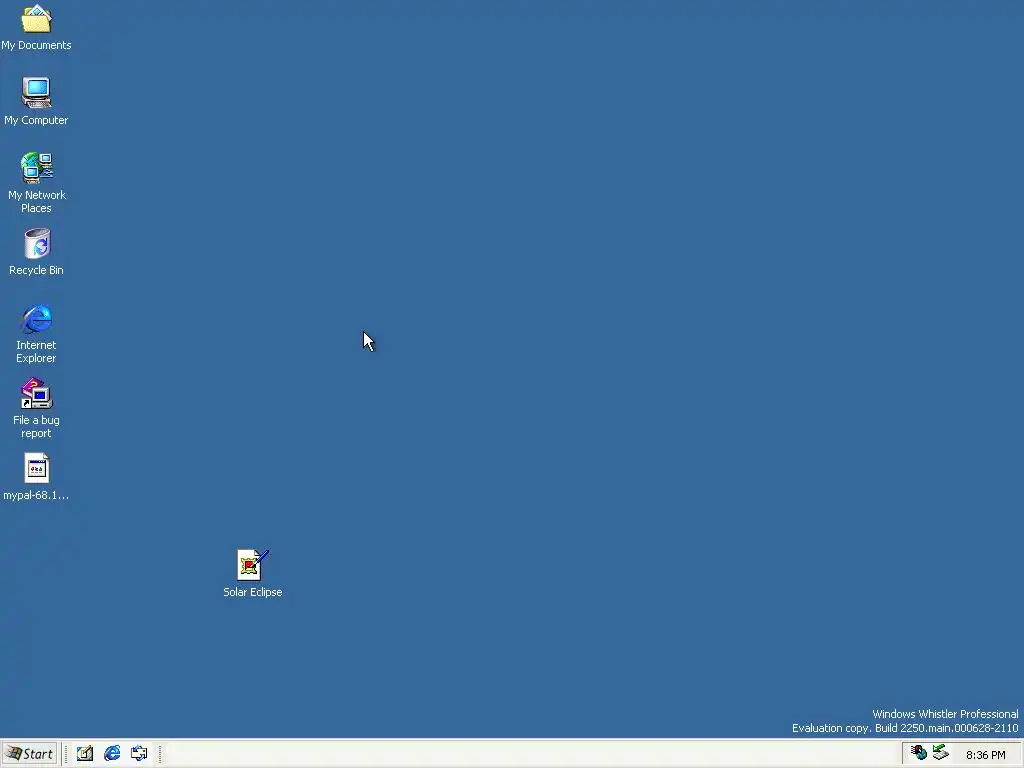Click the network tray icon with globe
Viewport: 1024px width, 768px height.
pos(919,753)
